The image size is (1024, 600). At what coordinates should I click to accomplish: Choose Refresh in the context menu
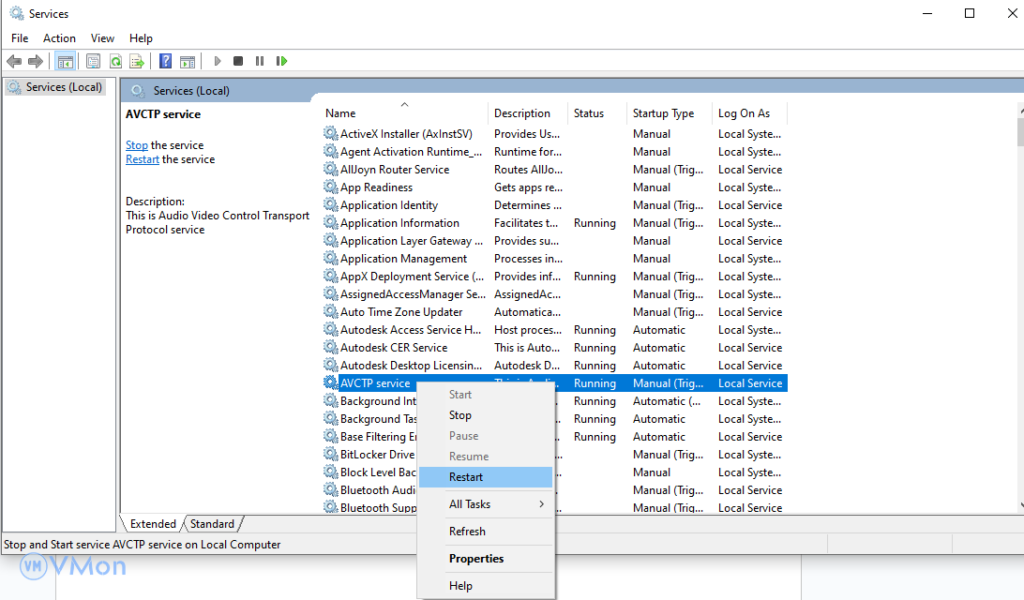(x=486, y=531)
